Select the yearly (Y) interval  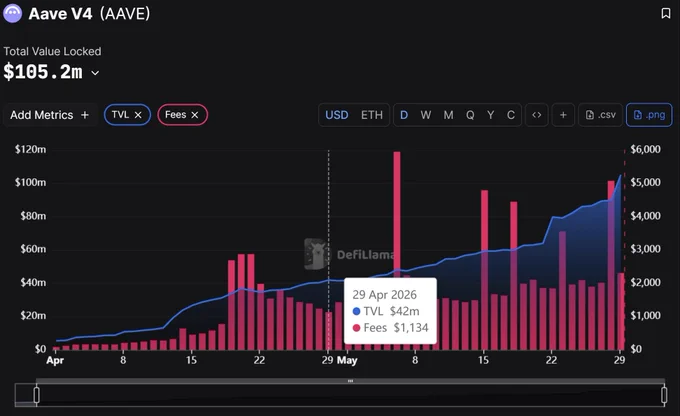490,115
